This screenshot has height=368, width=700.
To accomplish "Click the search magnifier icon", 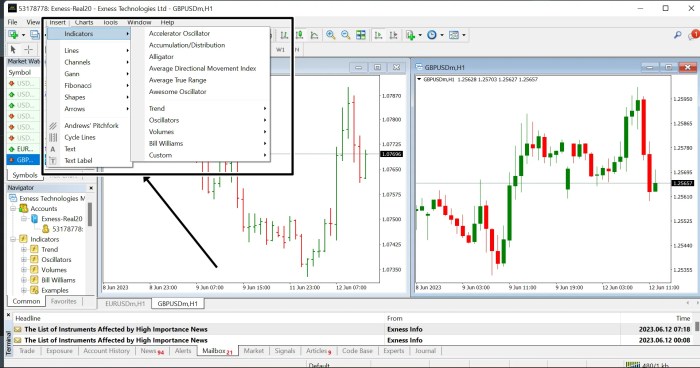I will coord(678,35).
